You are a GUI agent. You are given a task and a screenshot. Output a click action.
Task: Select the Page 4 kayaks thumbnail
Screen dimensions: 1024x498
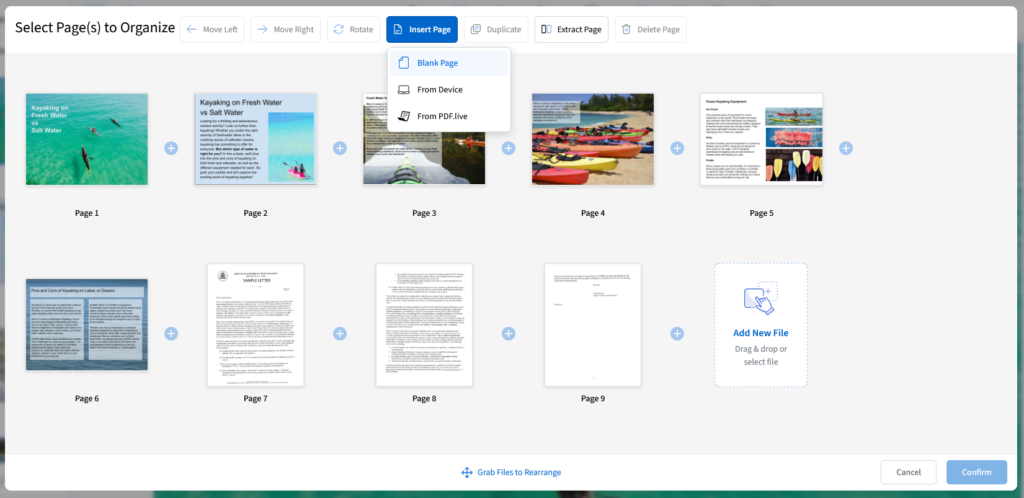pyautogui.click(x=593, y=139)
